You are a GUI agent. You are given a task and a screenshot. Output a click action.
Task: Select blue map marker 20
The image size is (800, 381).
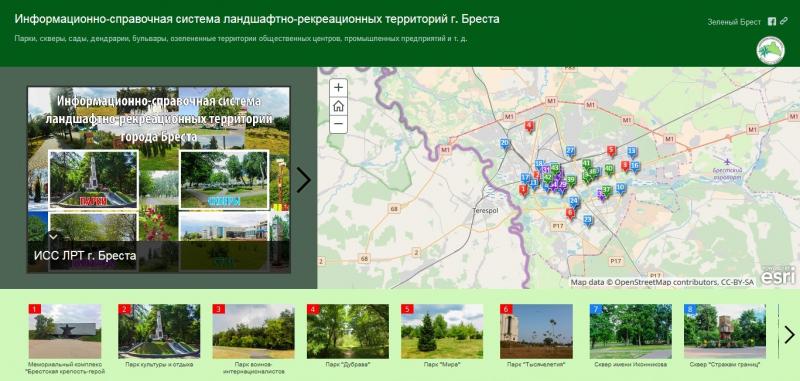point(505,144)
